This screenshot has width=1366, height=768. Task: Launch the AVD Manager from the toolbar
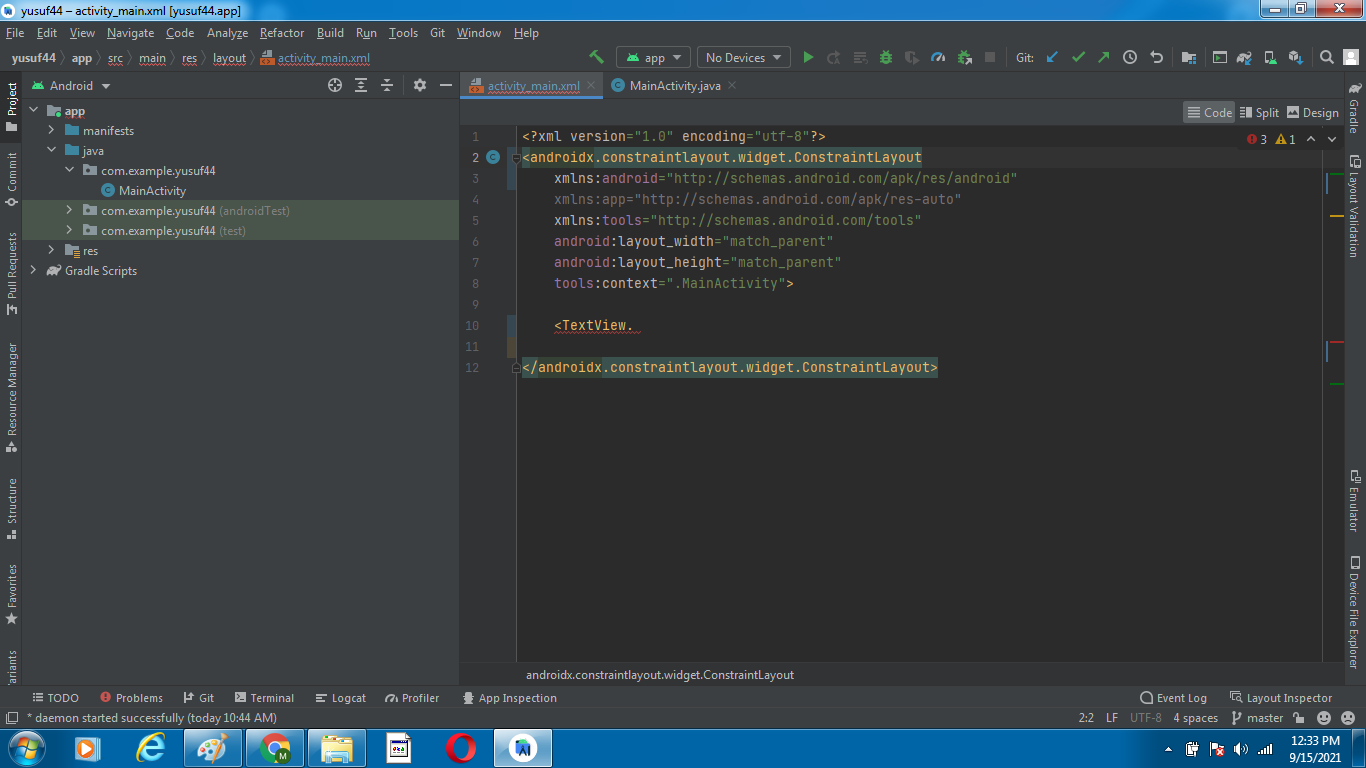[x=1271, y=57]
